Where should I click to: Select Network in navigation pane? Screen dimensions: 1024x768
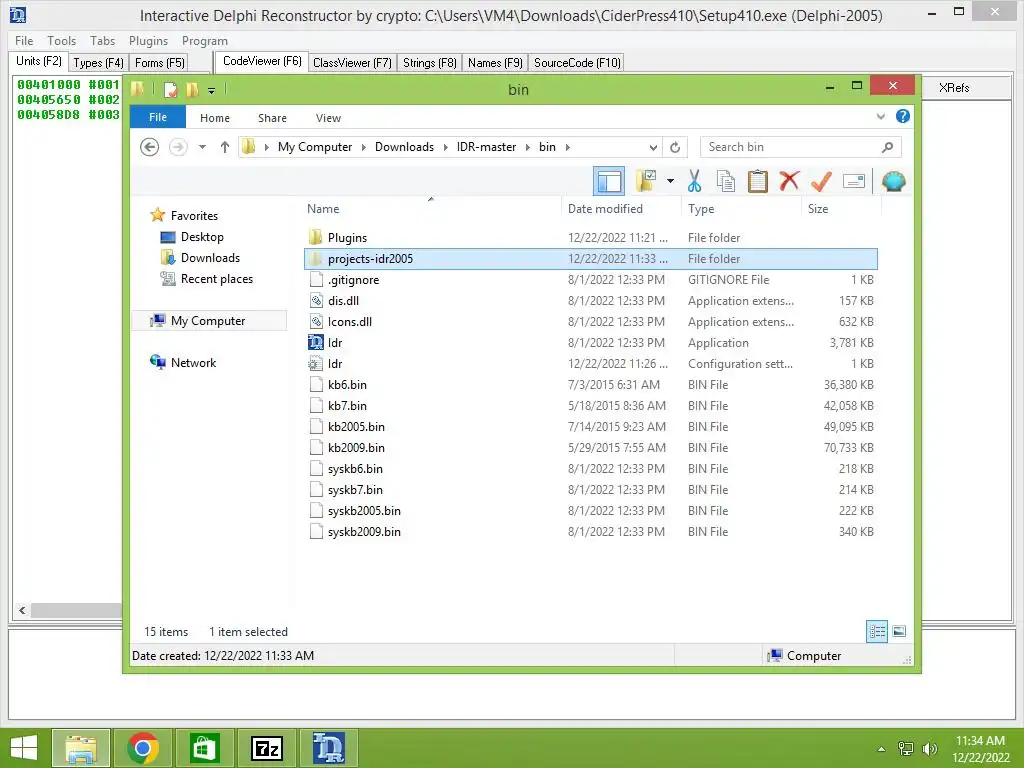pyautogui.click(x=193, y=363)
